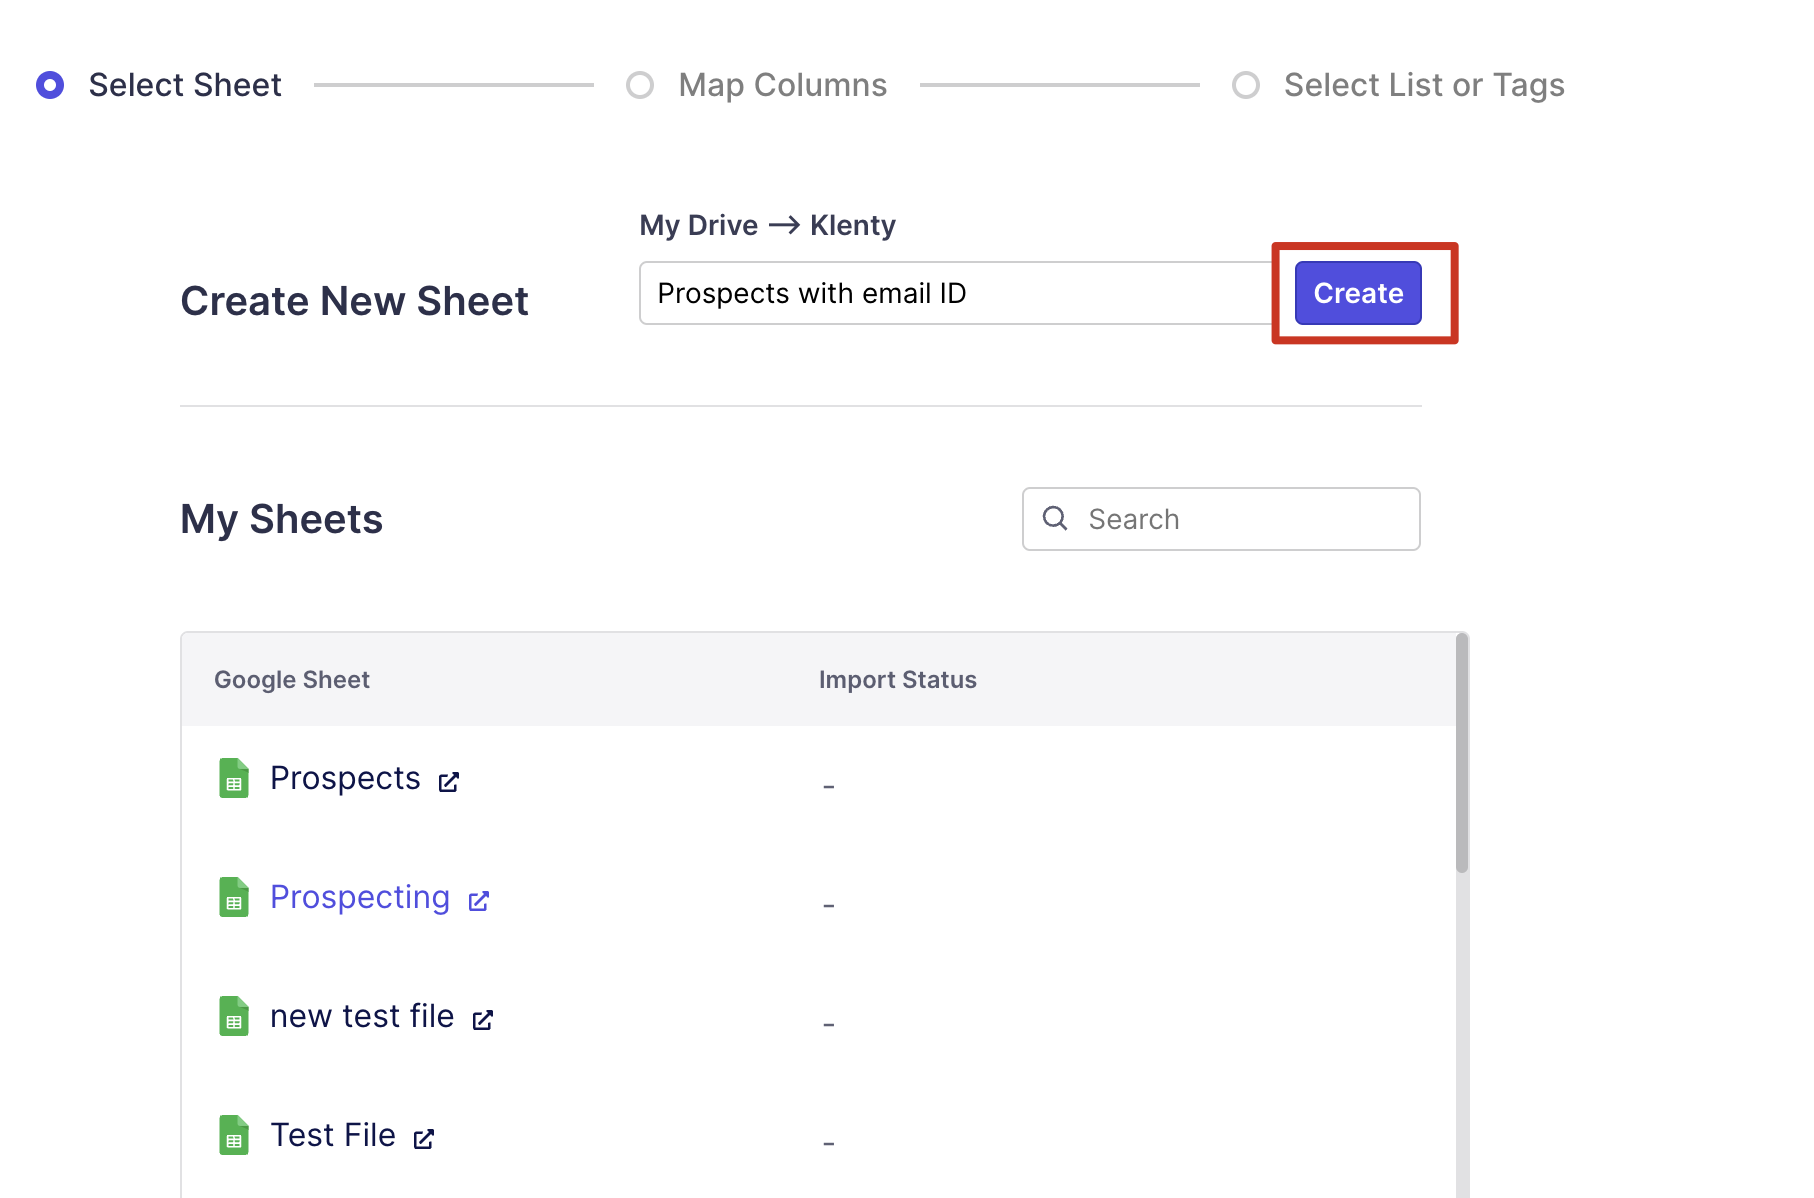Select the Select List or Tags radio

(x=1246, y=85)
